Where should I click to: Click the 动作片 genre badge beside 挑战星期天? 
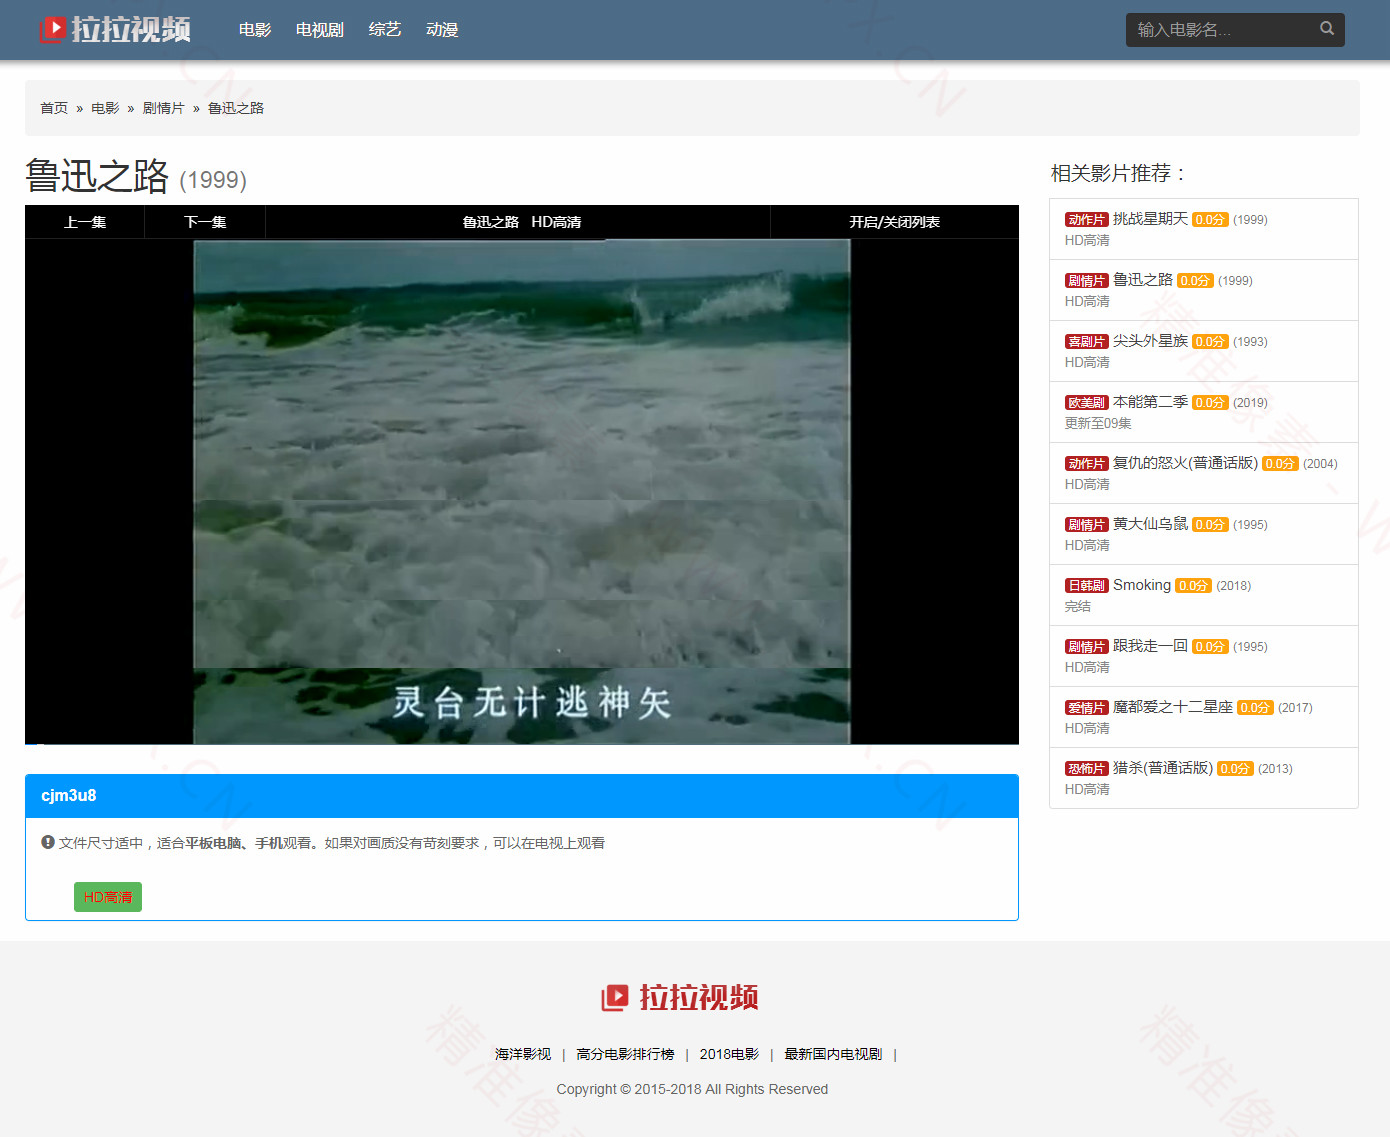tap(1086, 219)
